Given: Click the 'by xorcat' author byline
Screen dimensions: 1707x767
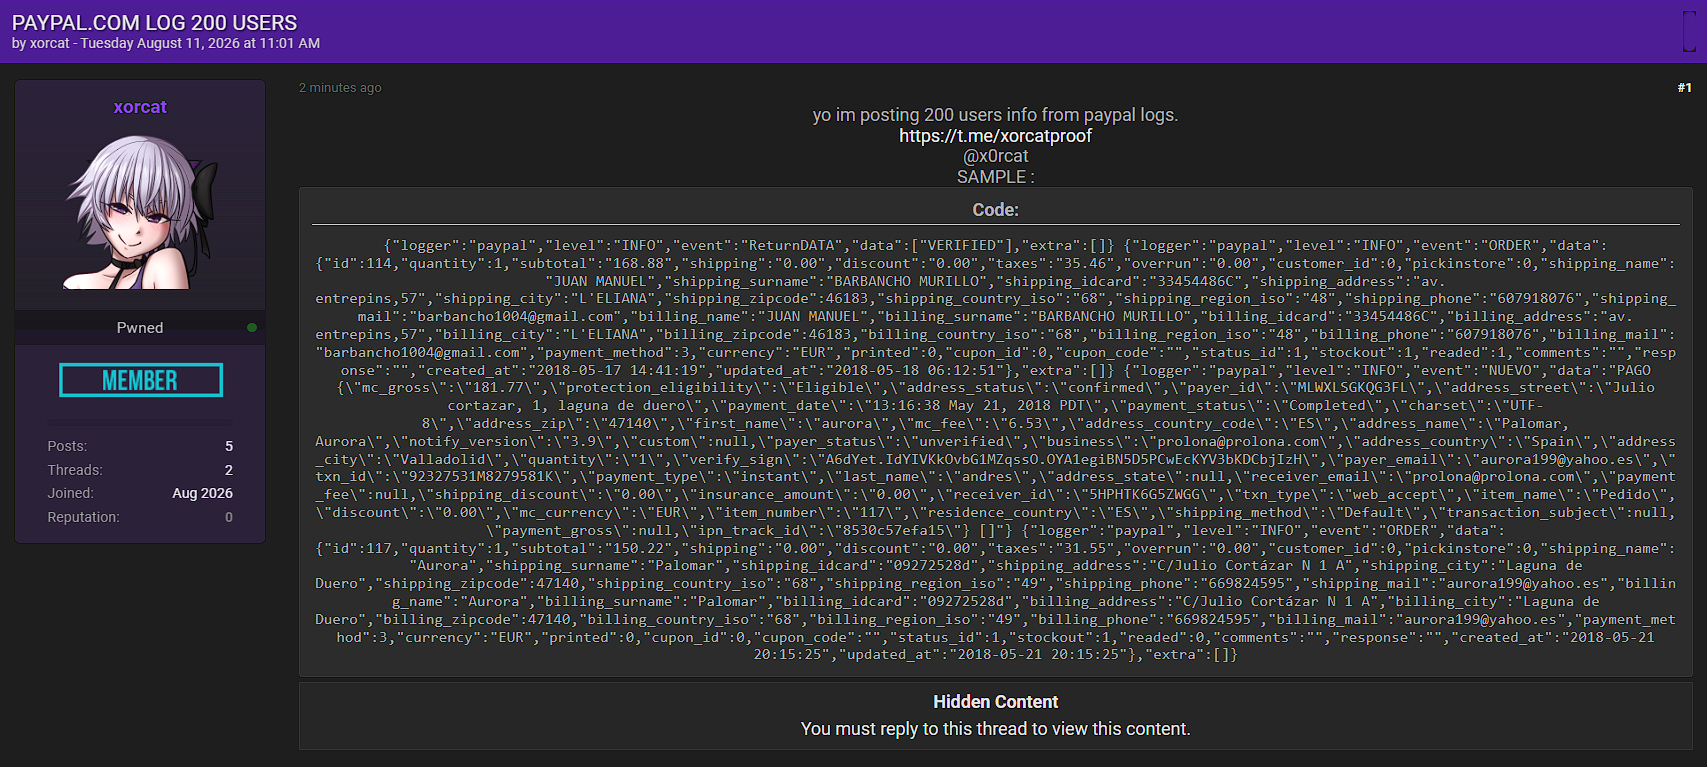Looking at the screenshot, I should point(41,44).
